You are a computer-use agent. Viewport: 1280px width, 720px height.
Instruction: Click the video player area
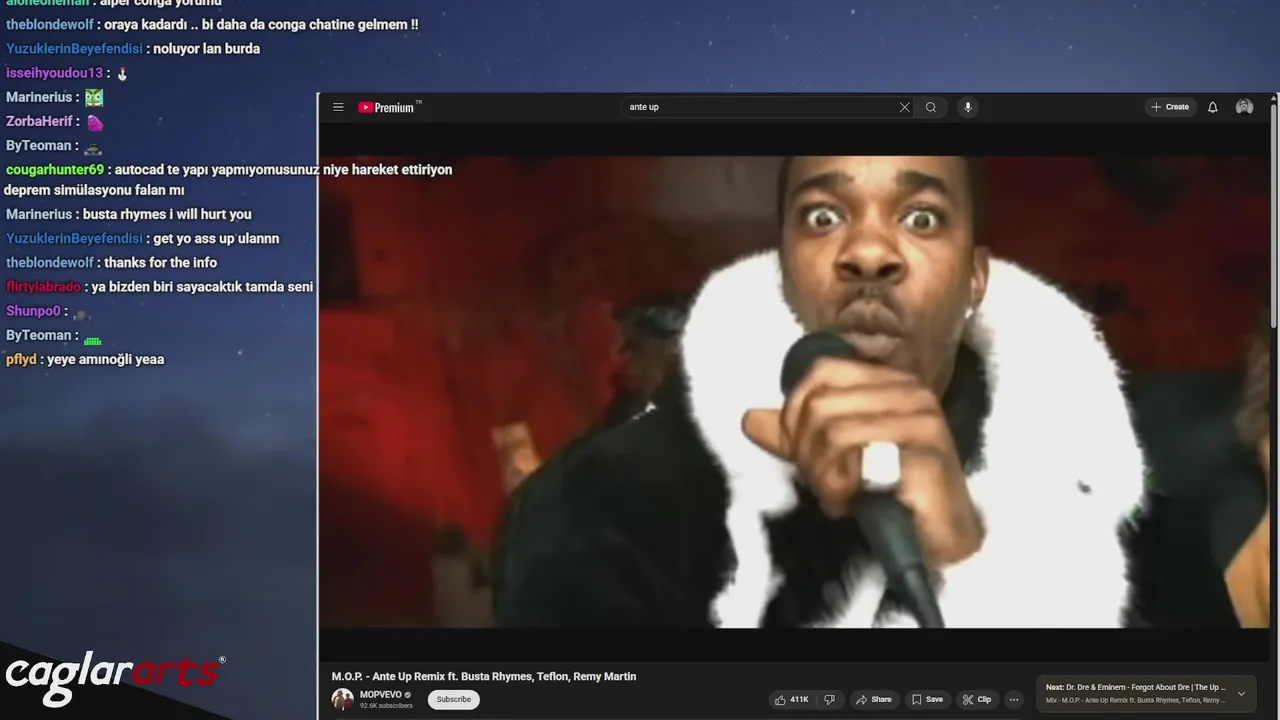pyautogui.click(x=794, y=391)
